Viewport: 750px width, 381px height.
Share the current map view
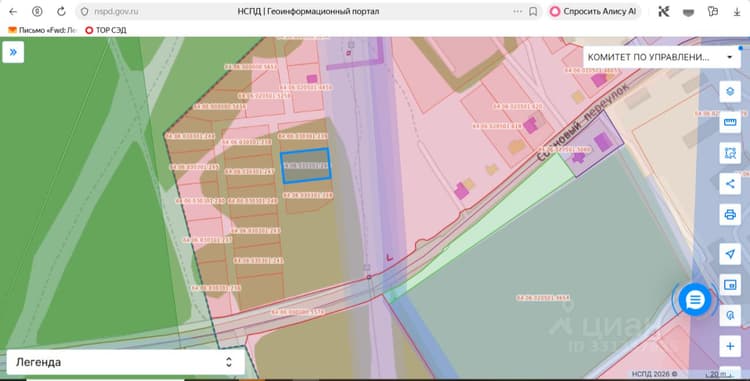pos(730,184)
